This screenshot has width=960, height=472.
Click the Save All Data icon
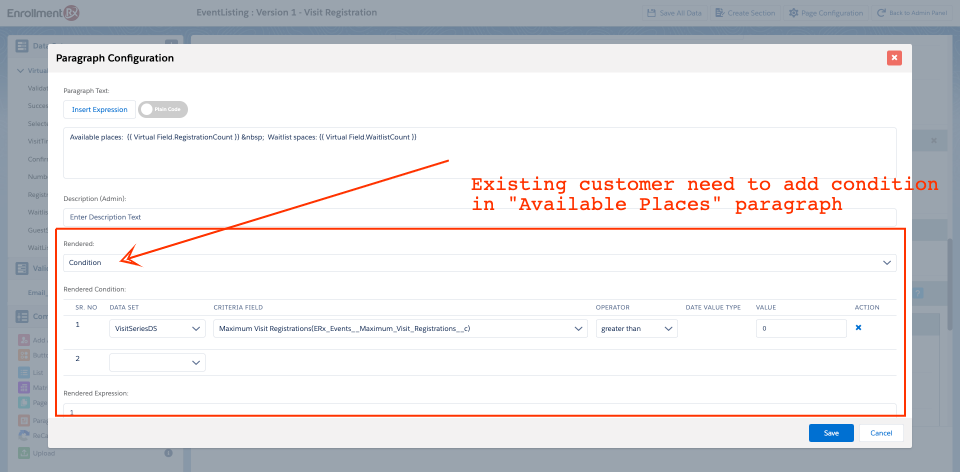point(652,13)
